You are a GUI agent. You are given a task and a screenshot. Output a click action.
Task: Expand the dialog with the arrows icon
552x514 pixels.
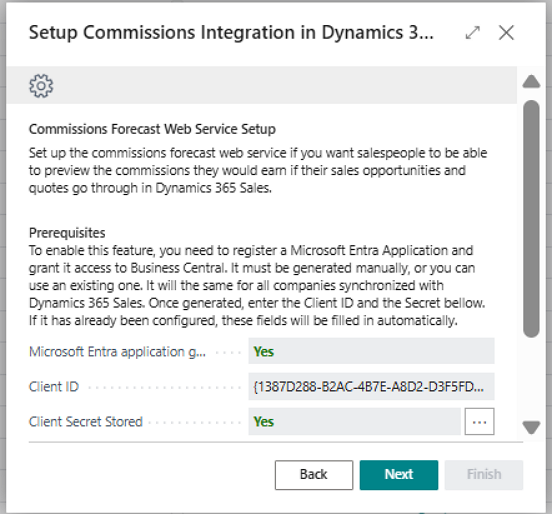pyautogui.click(x=472, y=33)
